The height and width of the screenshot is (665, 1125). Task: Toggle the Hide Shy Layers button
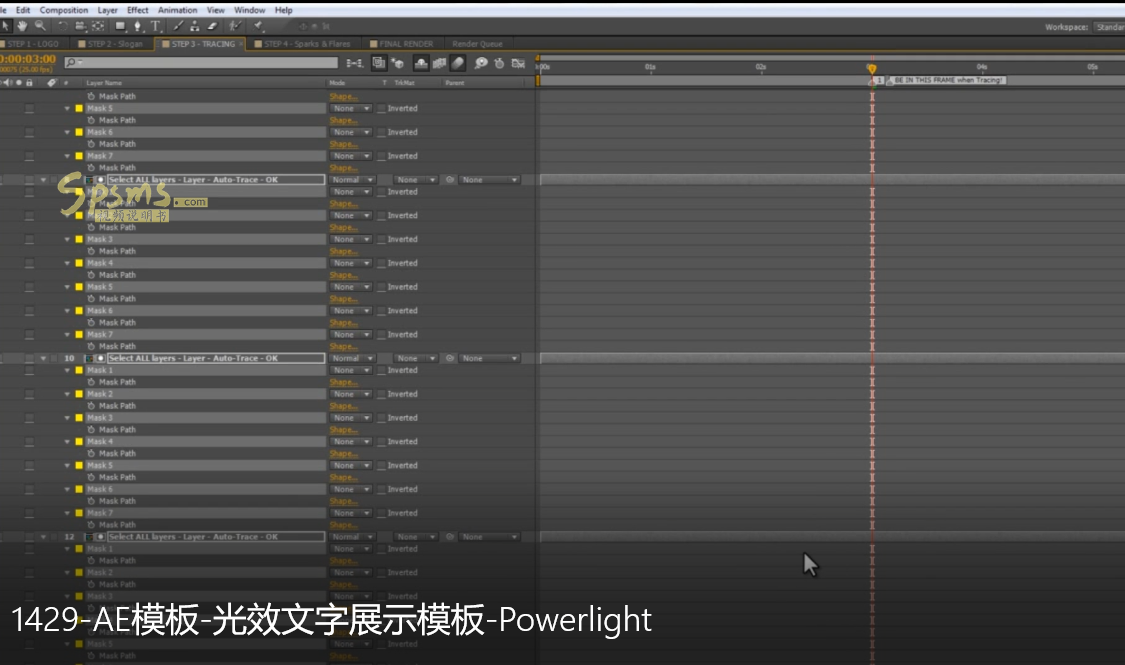tap(421, 63)
